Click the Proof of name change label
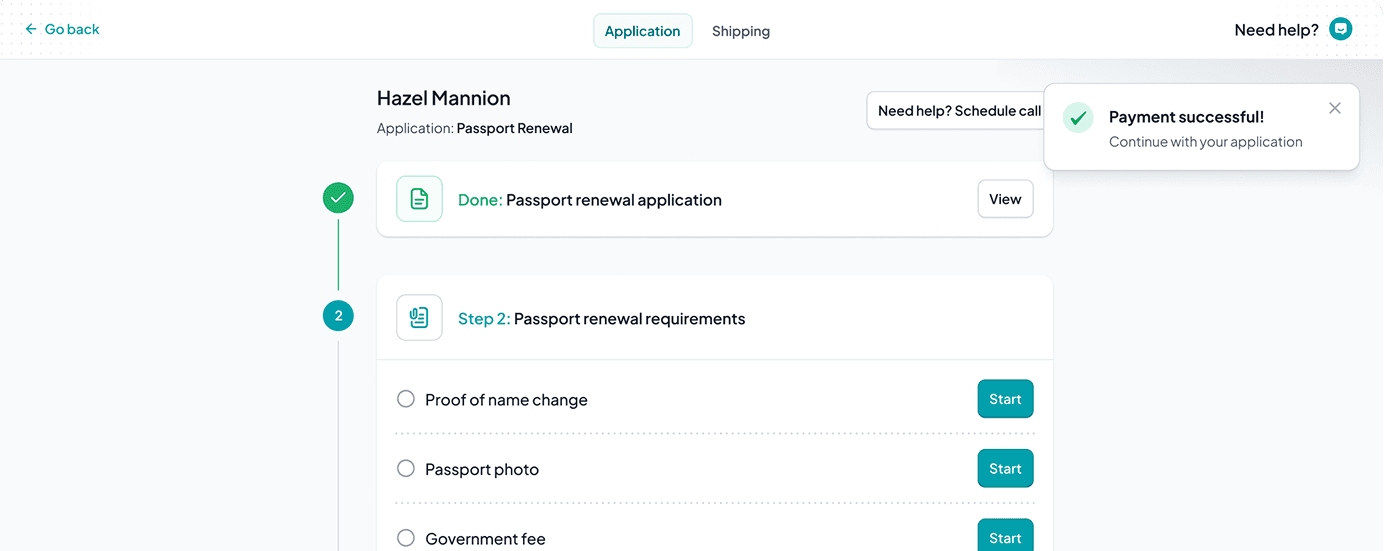This screenshot has width=1384, height=551. pos(506,400)
